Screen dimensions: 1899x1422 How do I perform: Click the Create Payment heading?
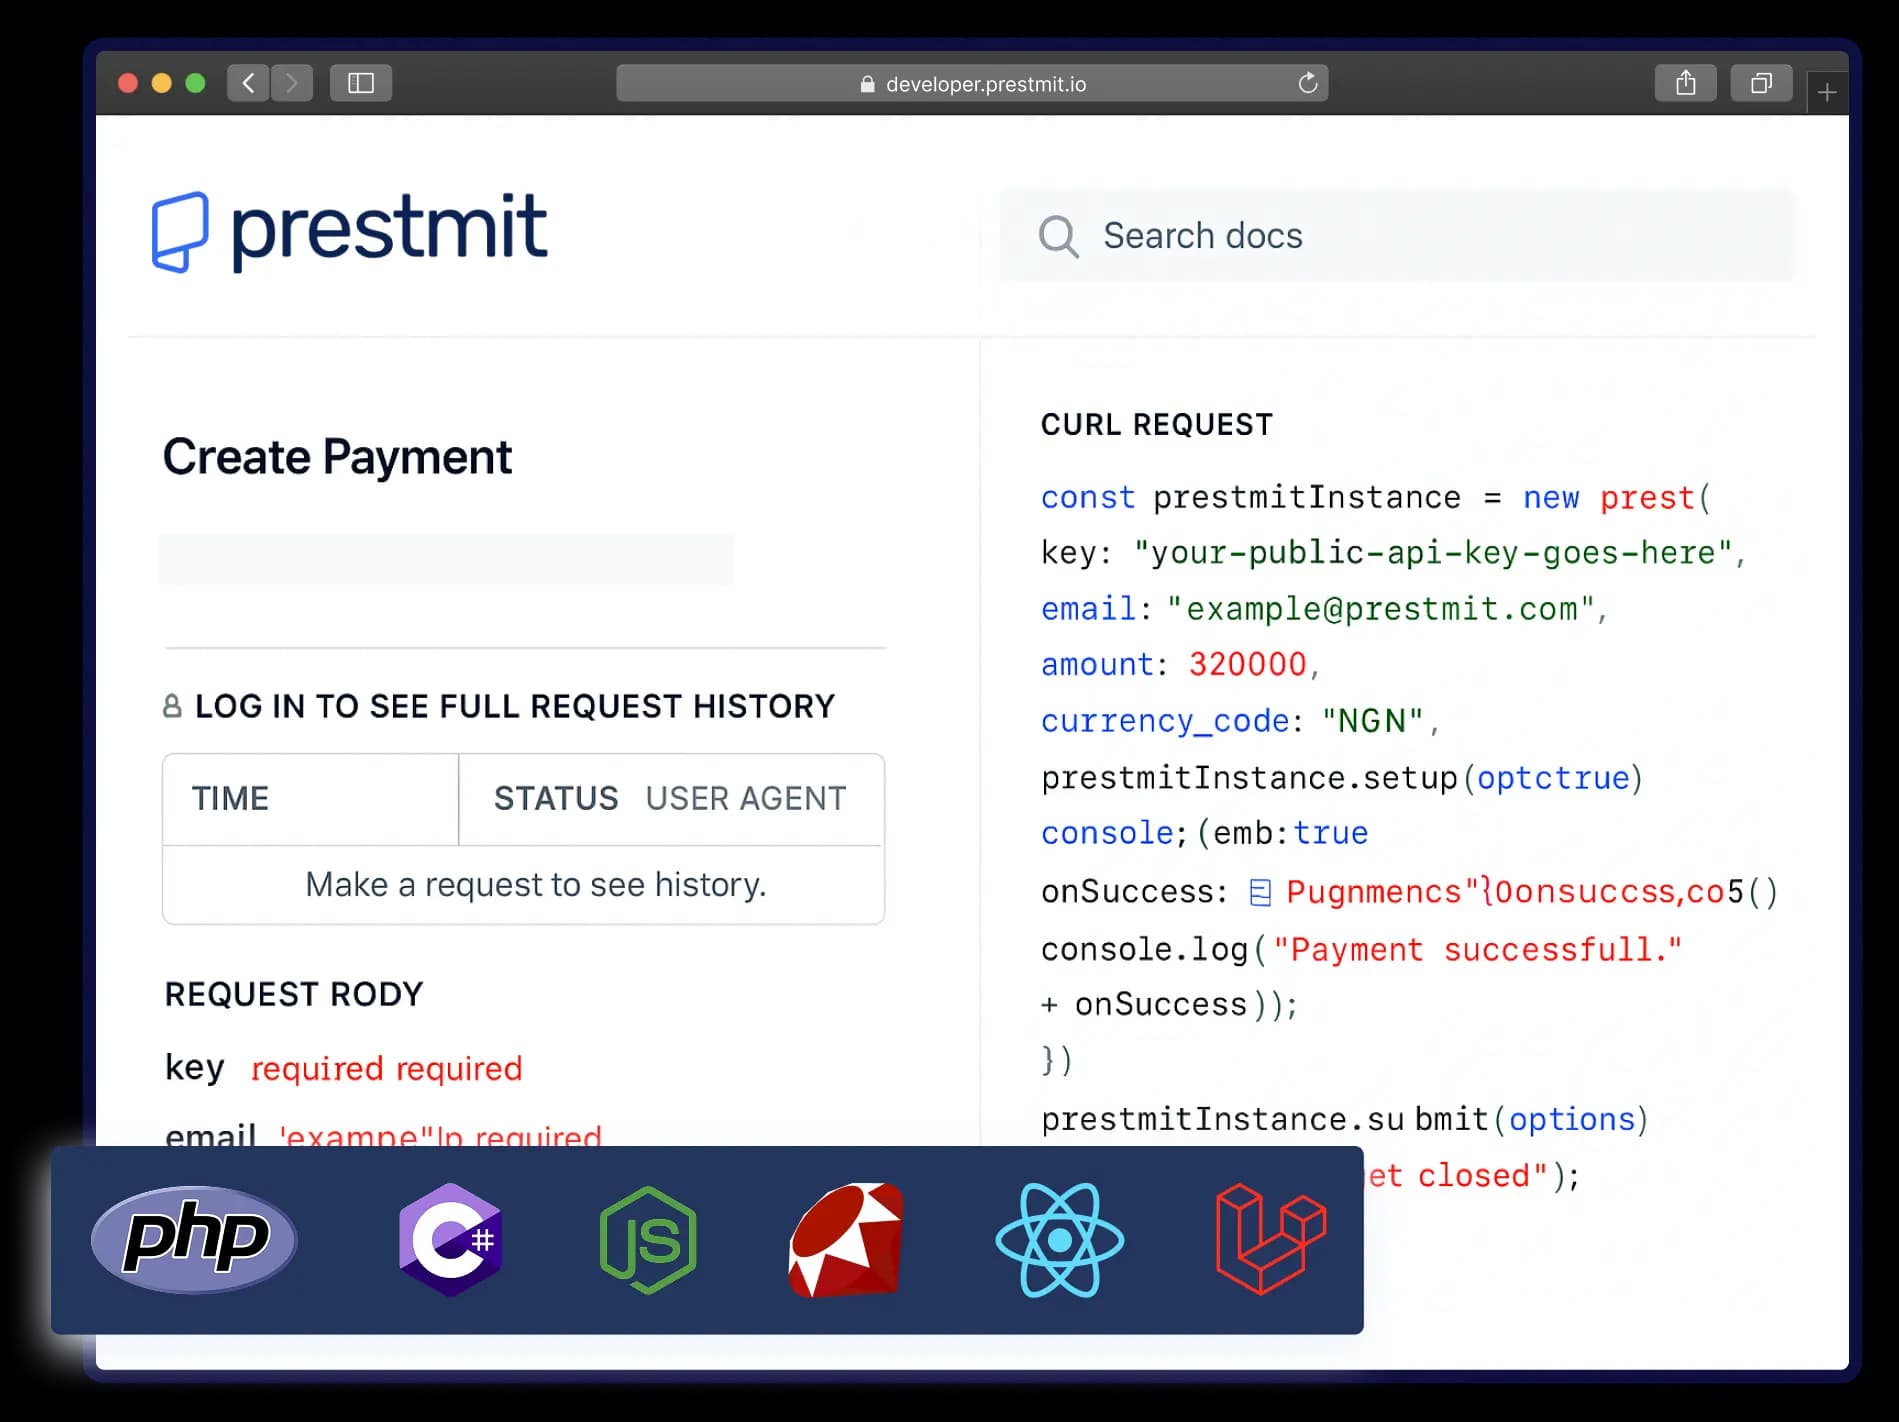[x=337, y=457]
